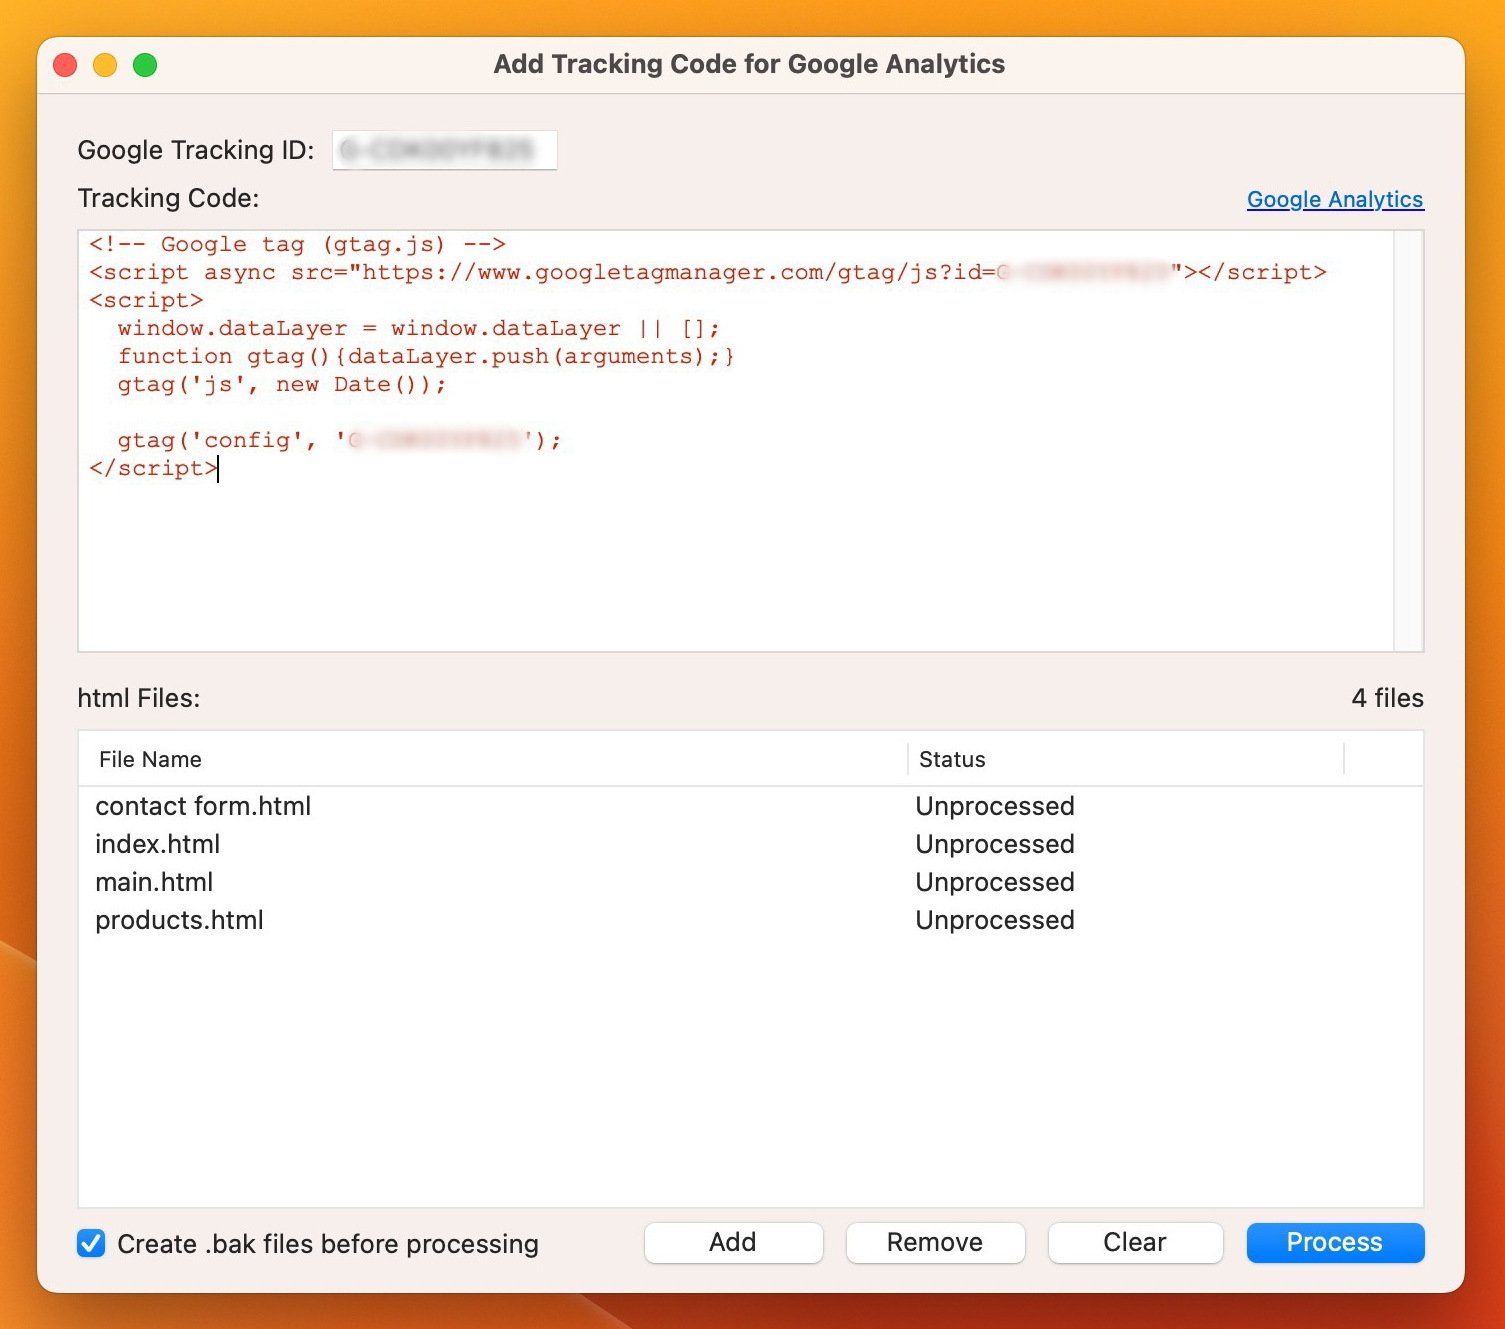Click Unprocessed status of contact form.html
Screen dimensions: 1505x1329
(x=995, y=806)
